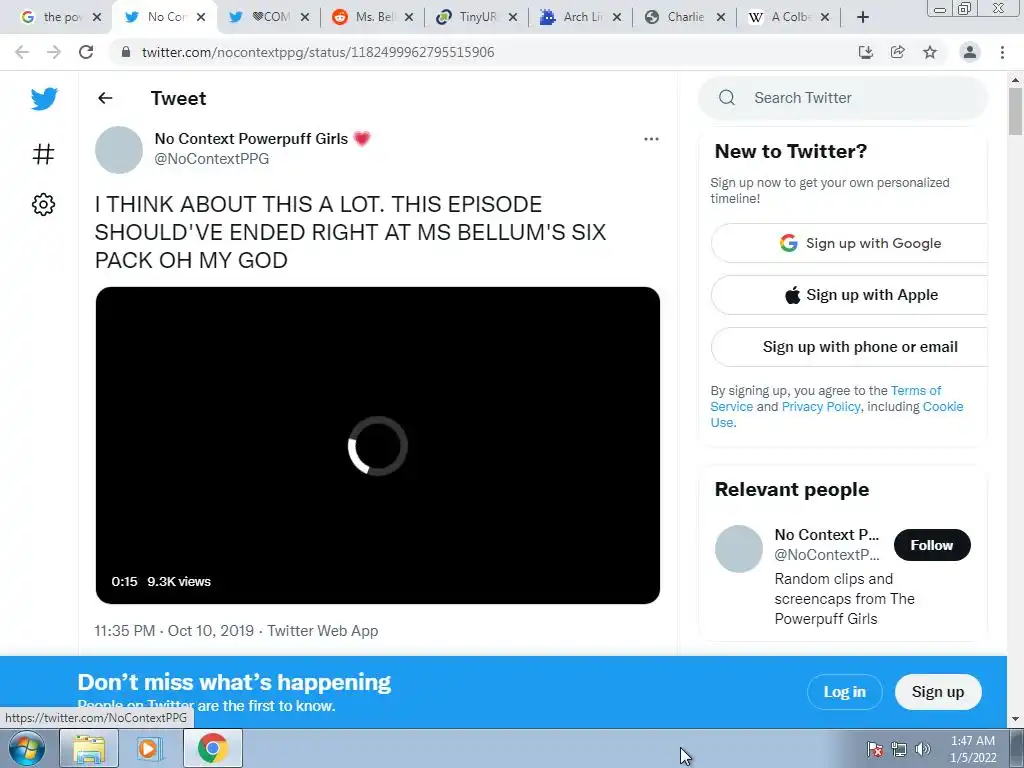
Task: Open Windows Explorer from the taskbar
Action: 89,748
